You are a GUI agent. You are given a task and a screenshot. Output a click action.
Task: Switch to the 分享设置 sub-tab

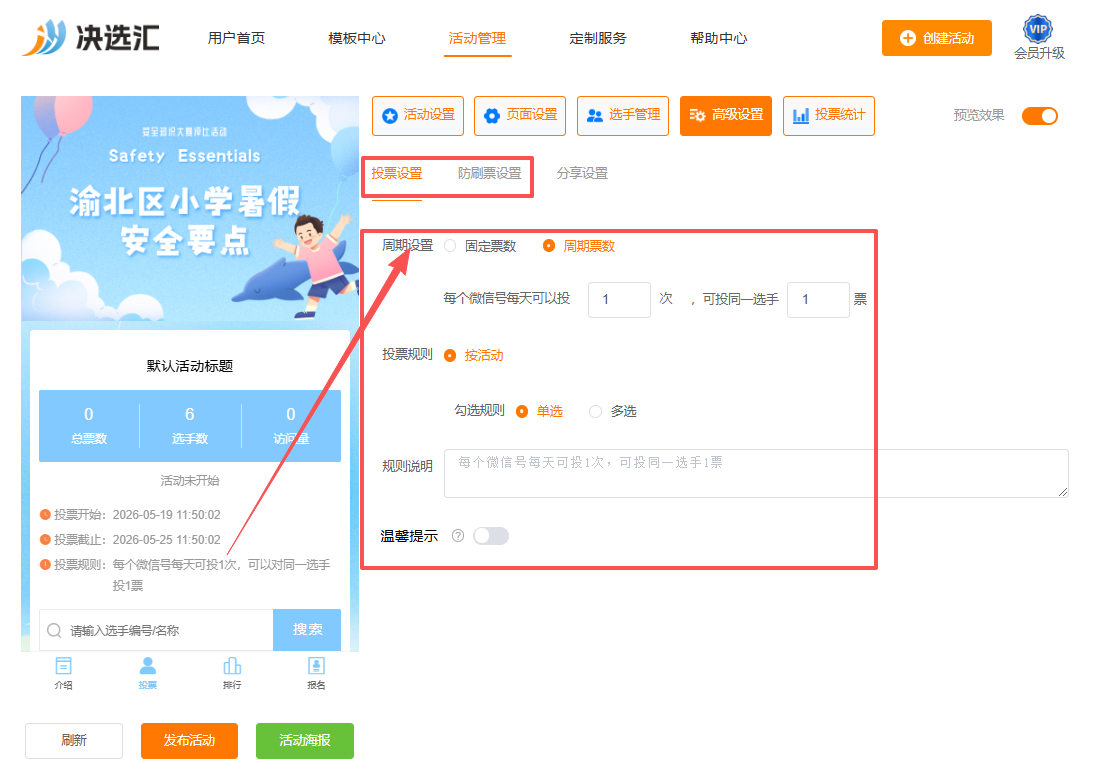tap(582, 173)
